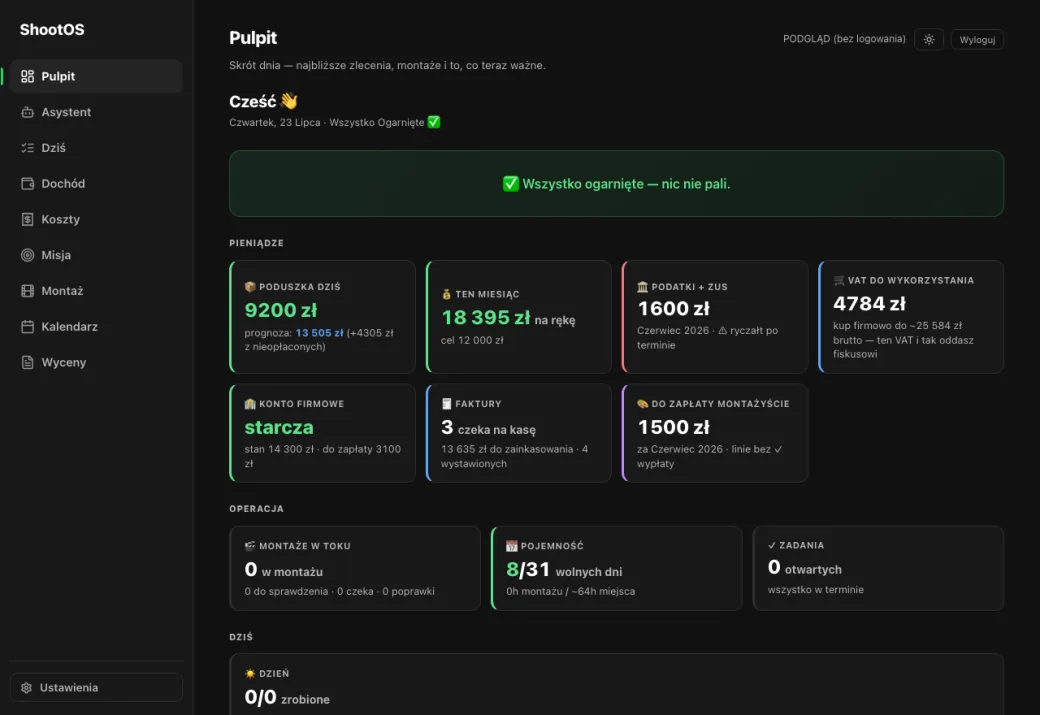Go to the Dziś page

96,148
